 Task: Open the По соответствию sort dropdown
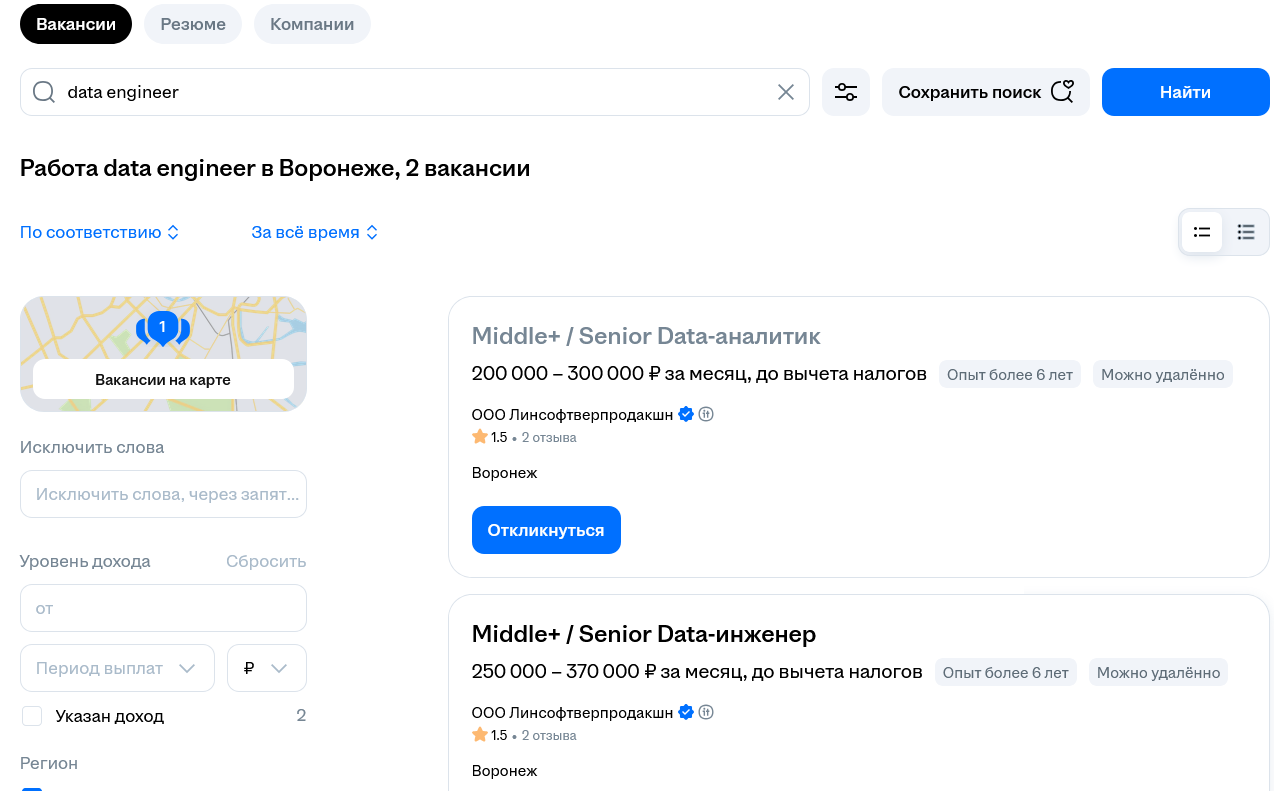click(x=100, y=232)
